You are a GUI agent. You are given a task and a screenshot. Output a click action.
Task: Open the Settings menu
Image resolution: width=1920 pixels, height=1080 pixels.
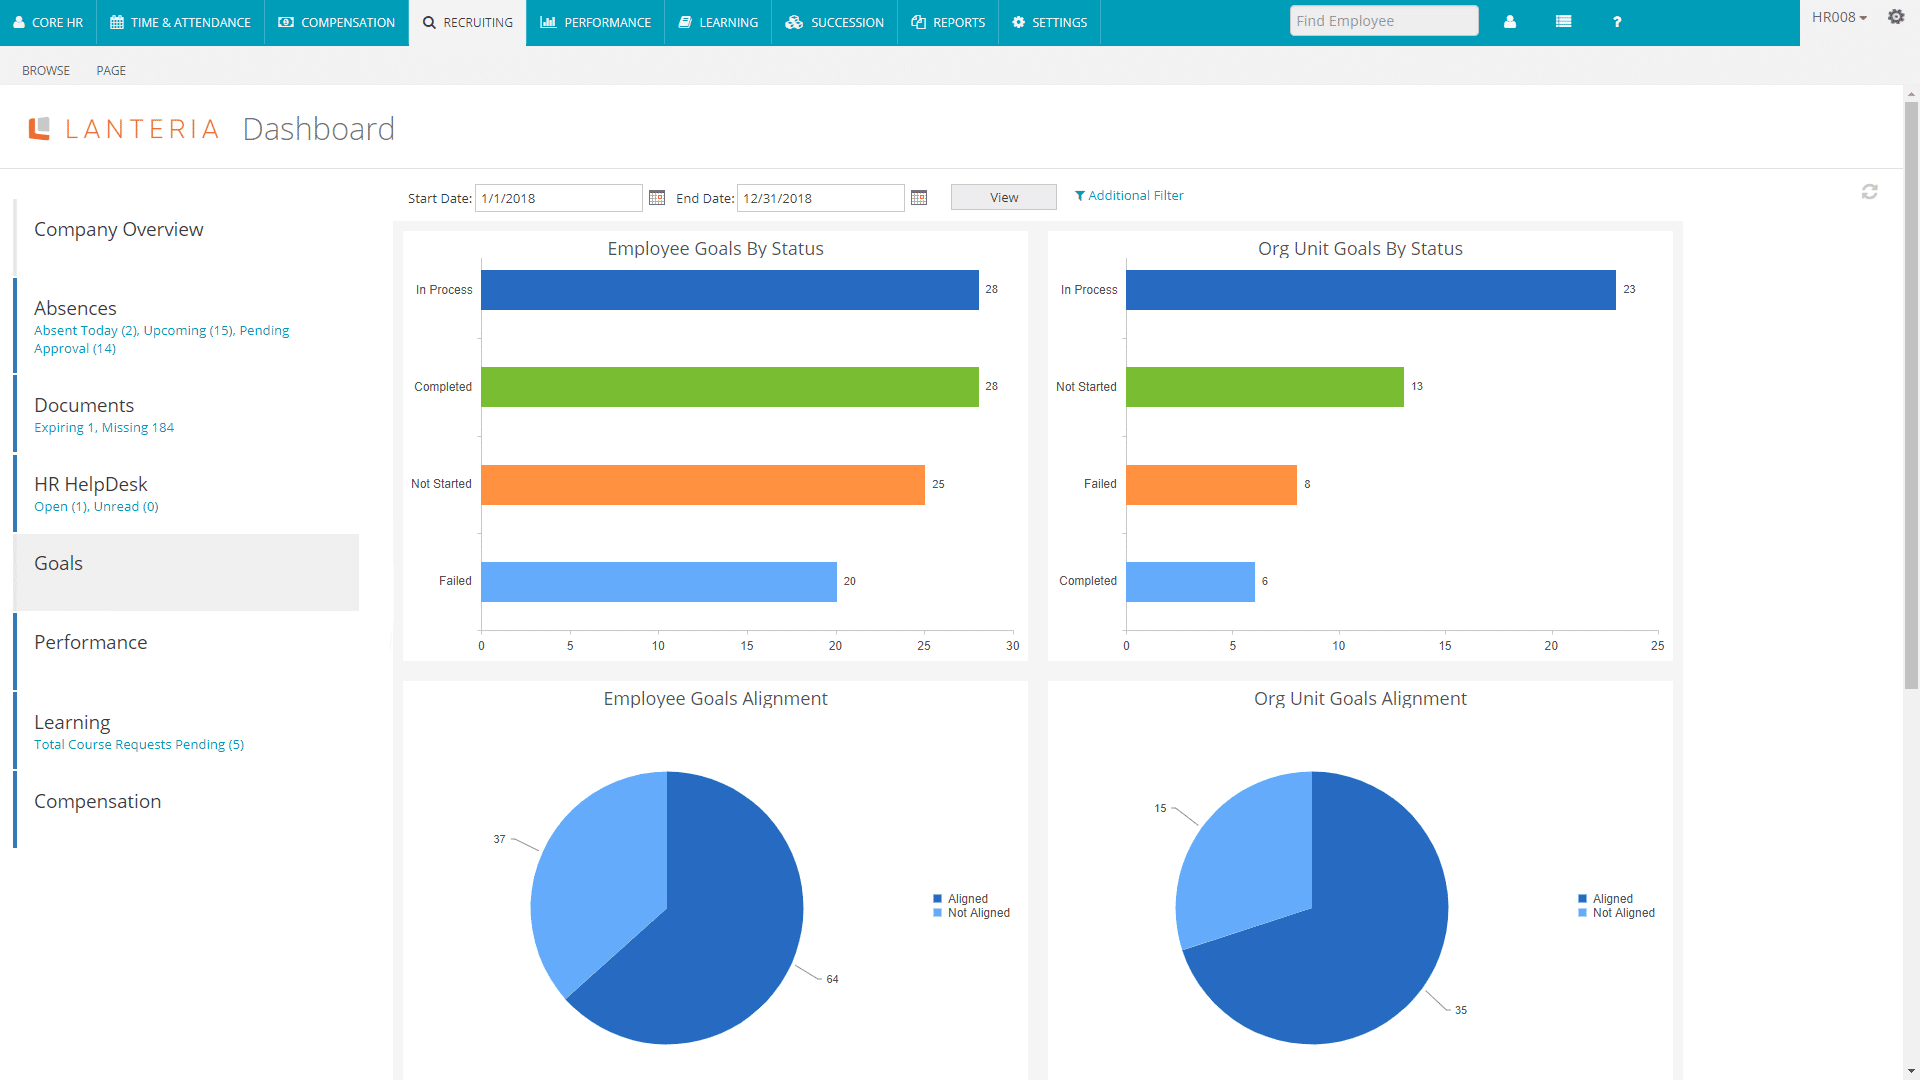[1050, 22]
